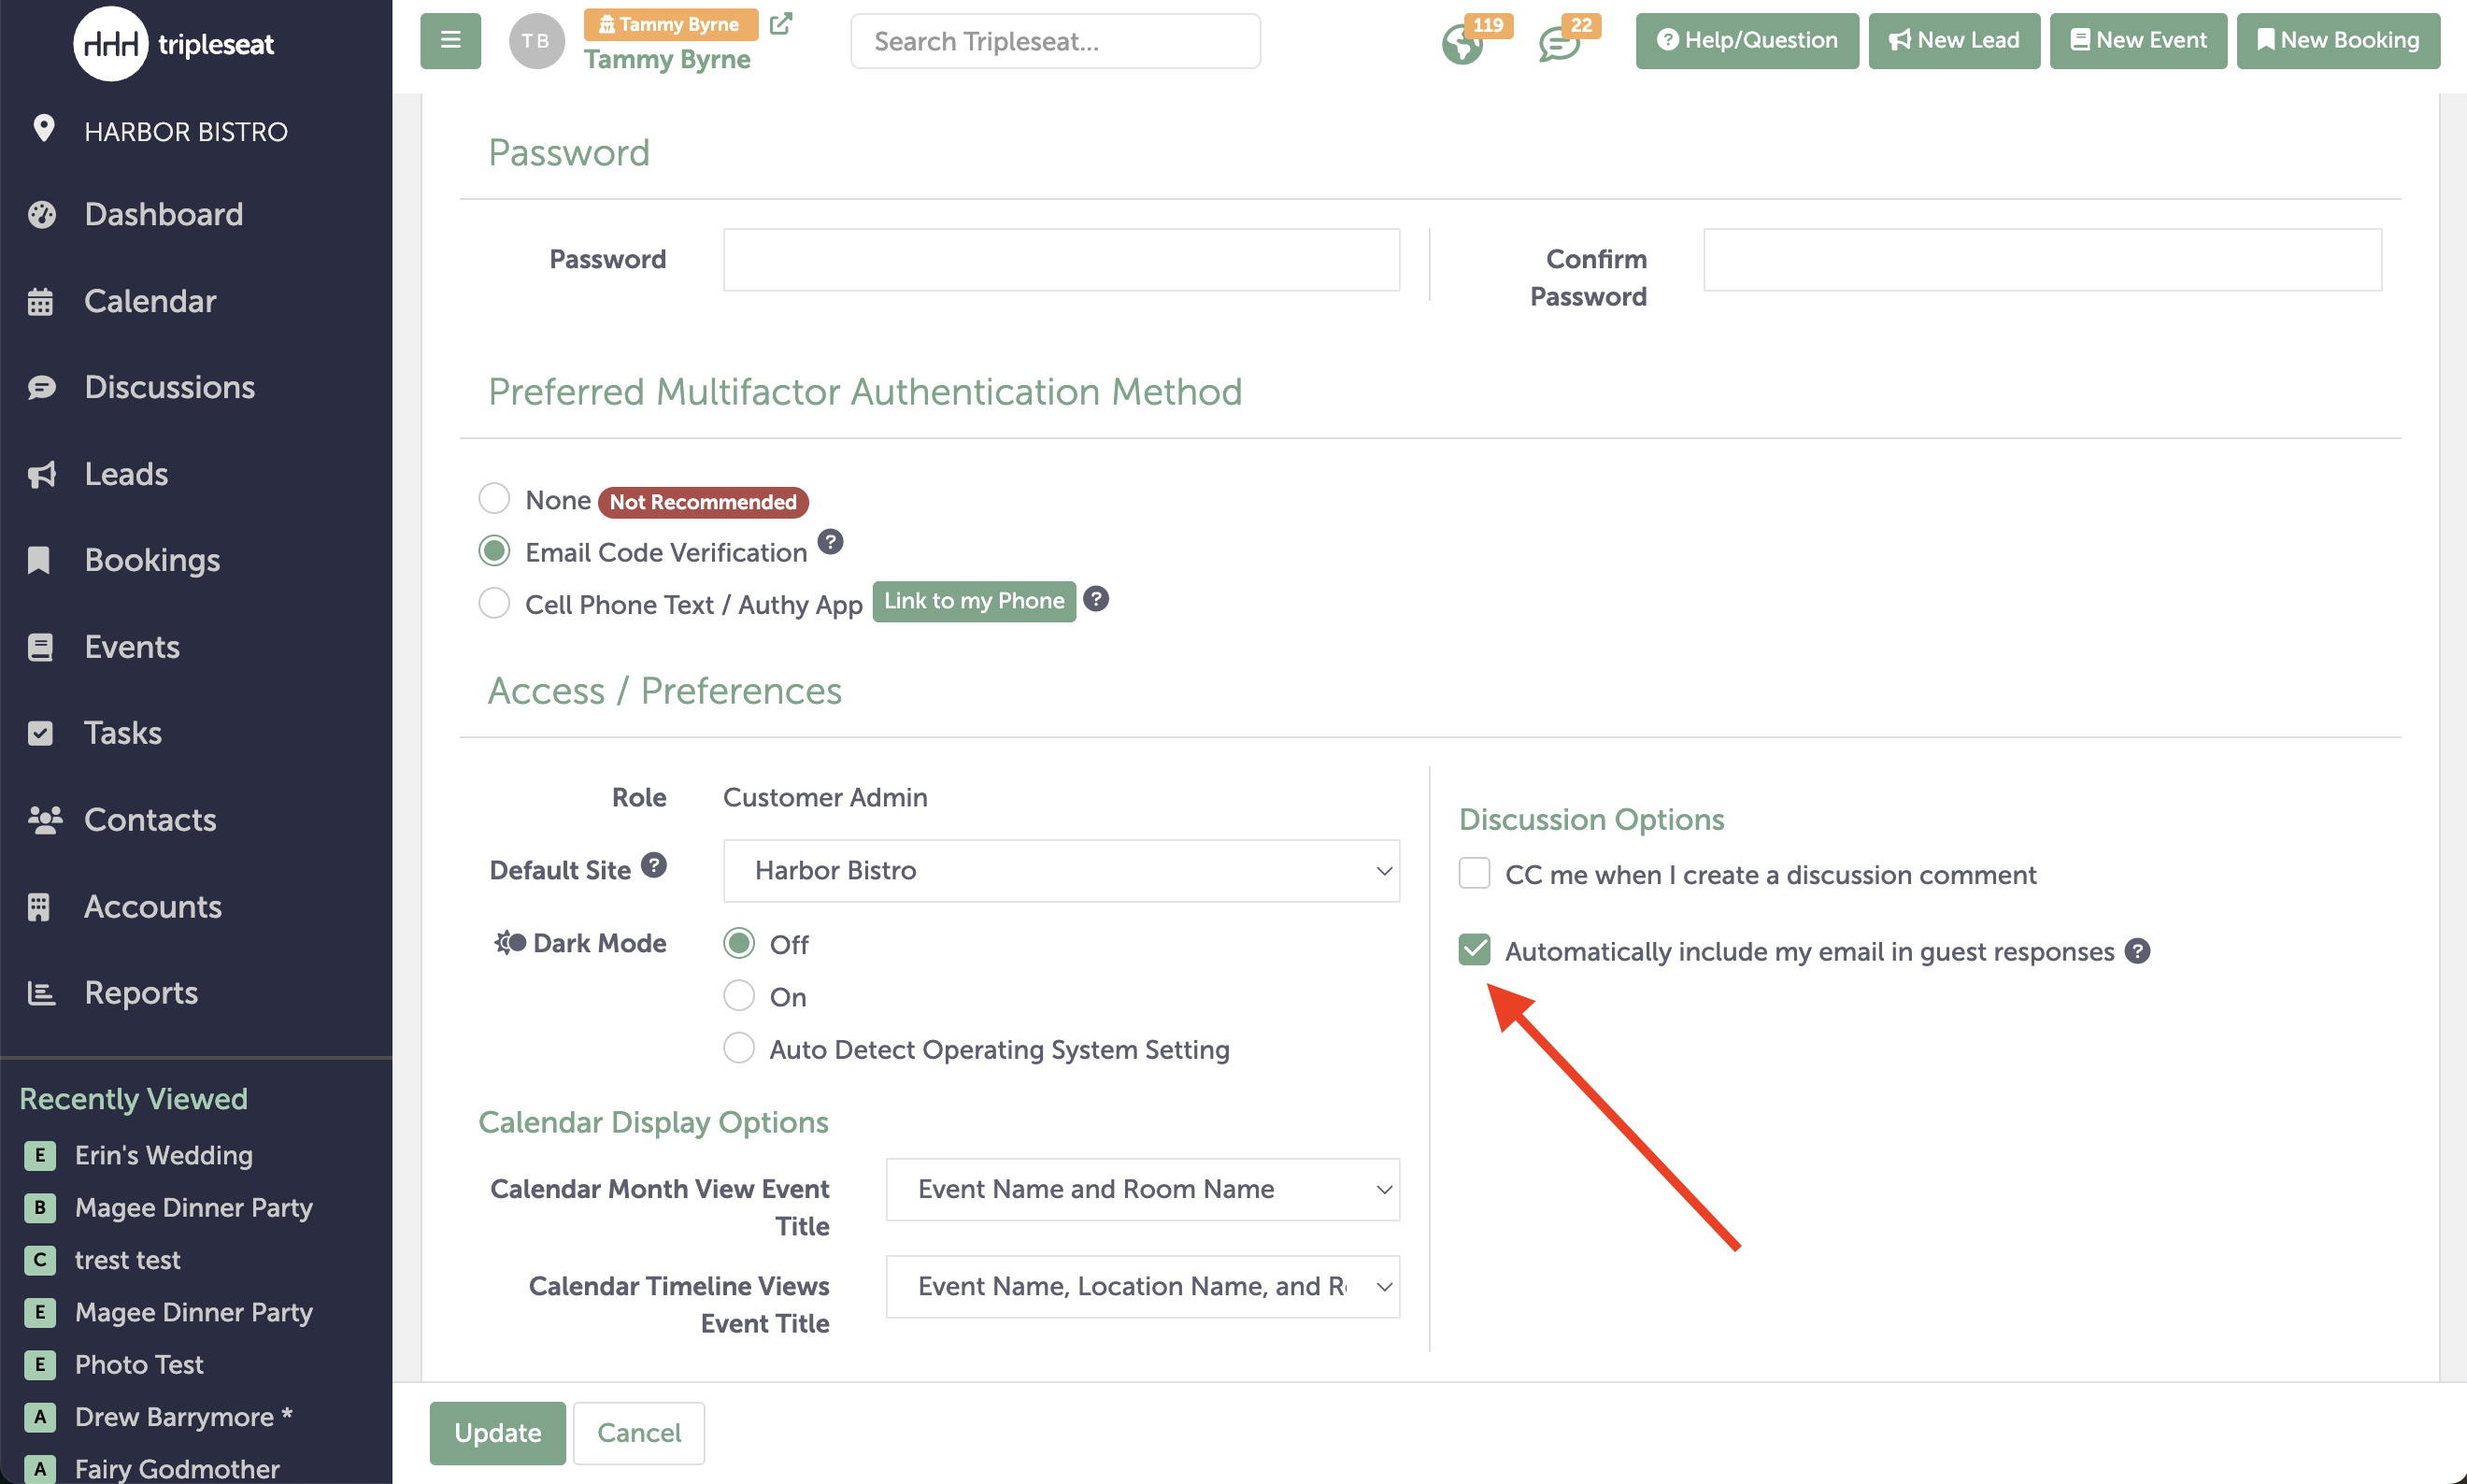The height and width of the screenshot is (1484, 2467).
Task: Open external link icon beside Tammy Byrne
Action: (781, 24)
